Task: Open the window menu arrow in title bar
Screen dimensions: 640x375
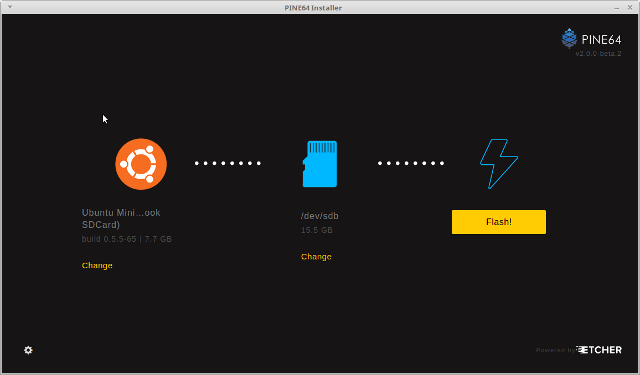Action: (10, 7)
